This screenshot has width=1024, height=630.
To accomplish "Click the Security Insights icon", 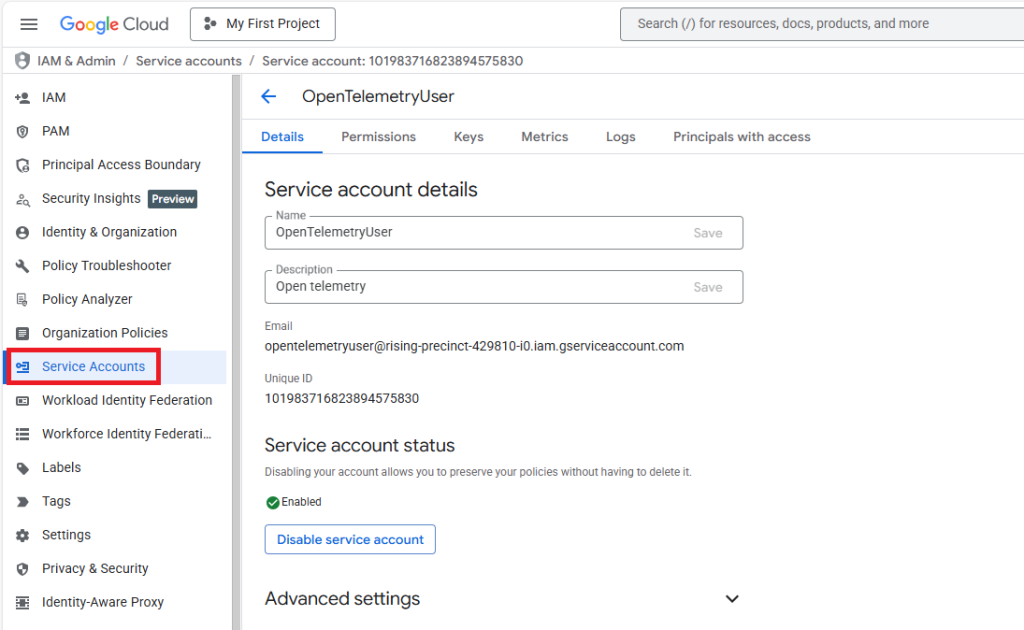I will coord(22,199).
